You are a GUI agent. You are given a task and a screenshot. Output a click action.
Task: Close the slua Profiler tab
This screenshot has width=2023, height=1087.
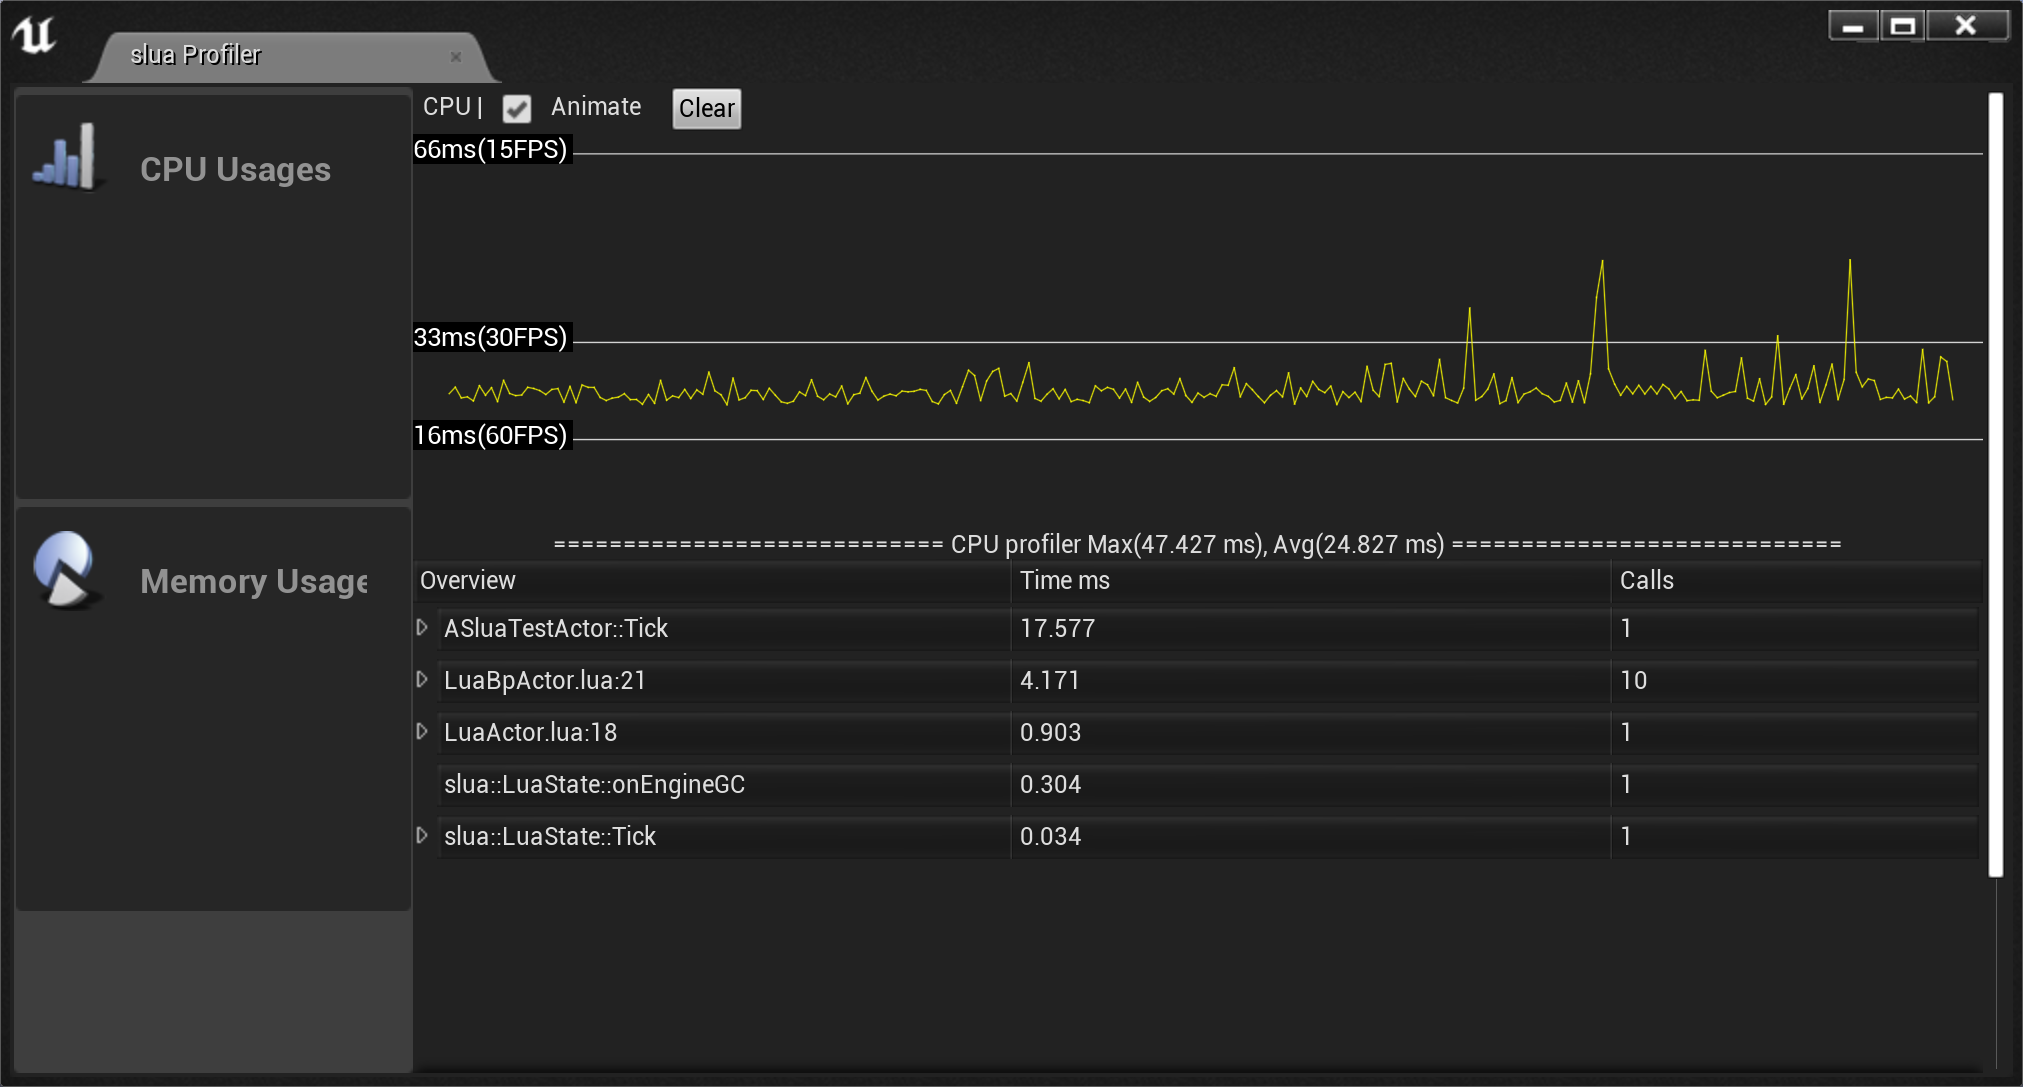tap(456, 57)
